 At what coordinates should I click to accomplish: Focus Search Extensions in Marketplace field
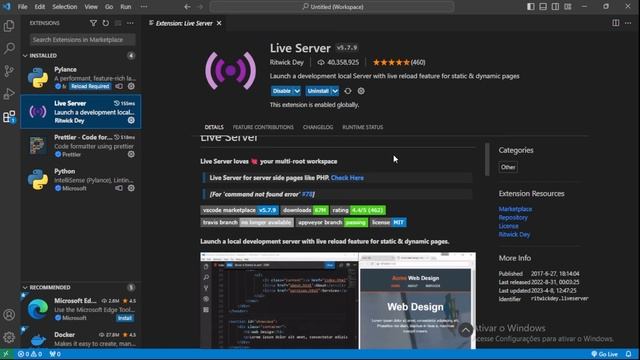click(82, 40)
